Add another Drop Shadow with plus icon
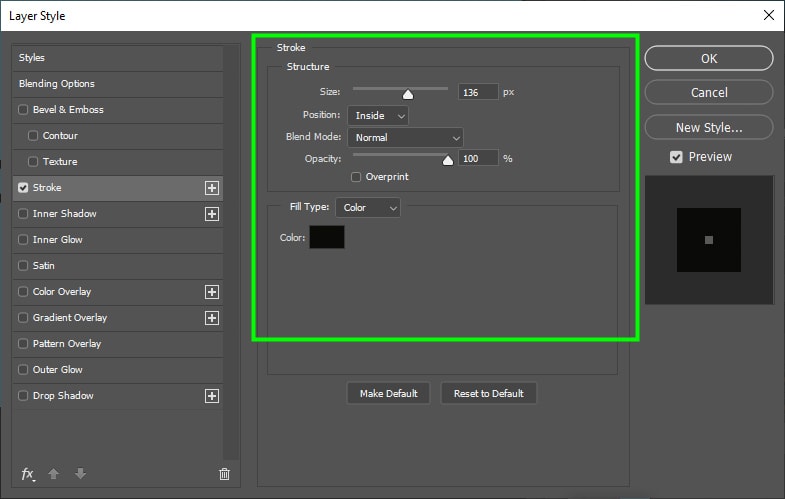This screenshot has width=785, height=499. coord(212,396)
